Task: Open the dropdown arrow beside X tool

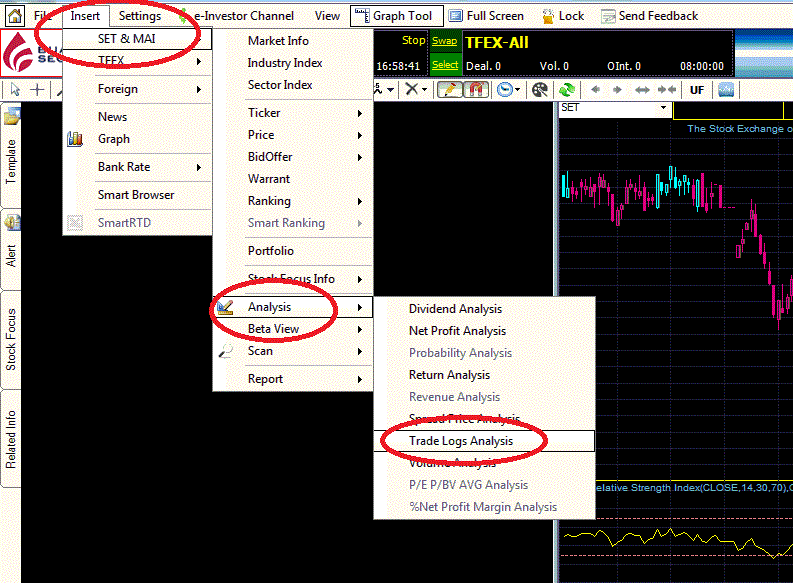Action: tap(424, 90)
